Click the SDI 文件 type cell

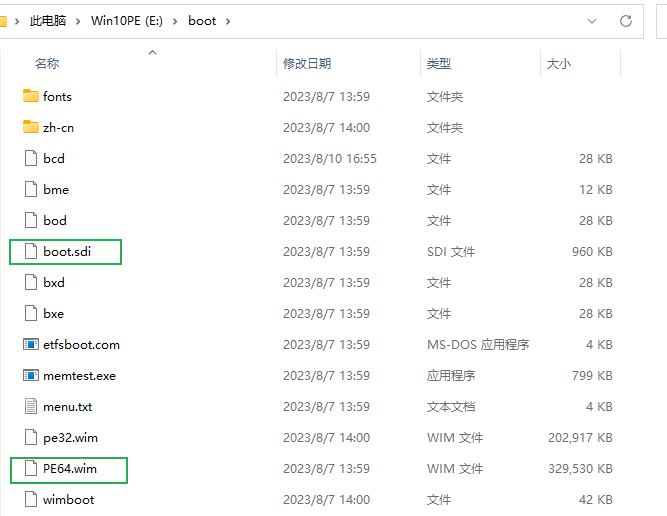(451, 252)
